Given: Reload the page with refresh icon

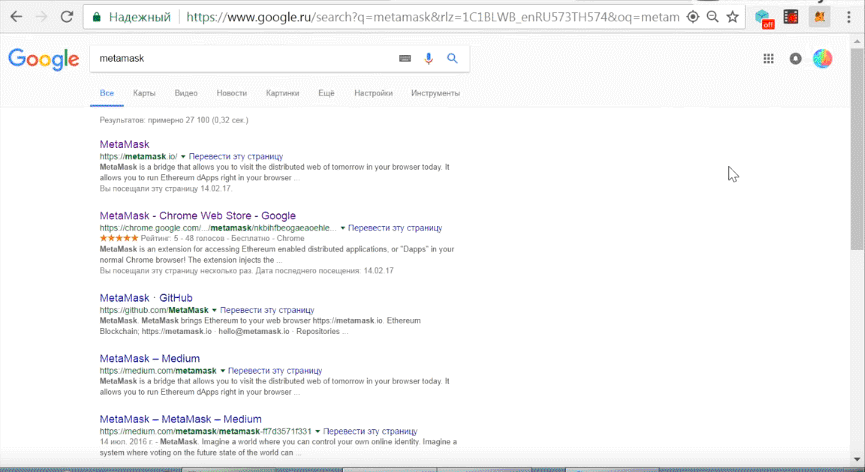Looking at the screenshot, I should click(x=67, y=17).
